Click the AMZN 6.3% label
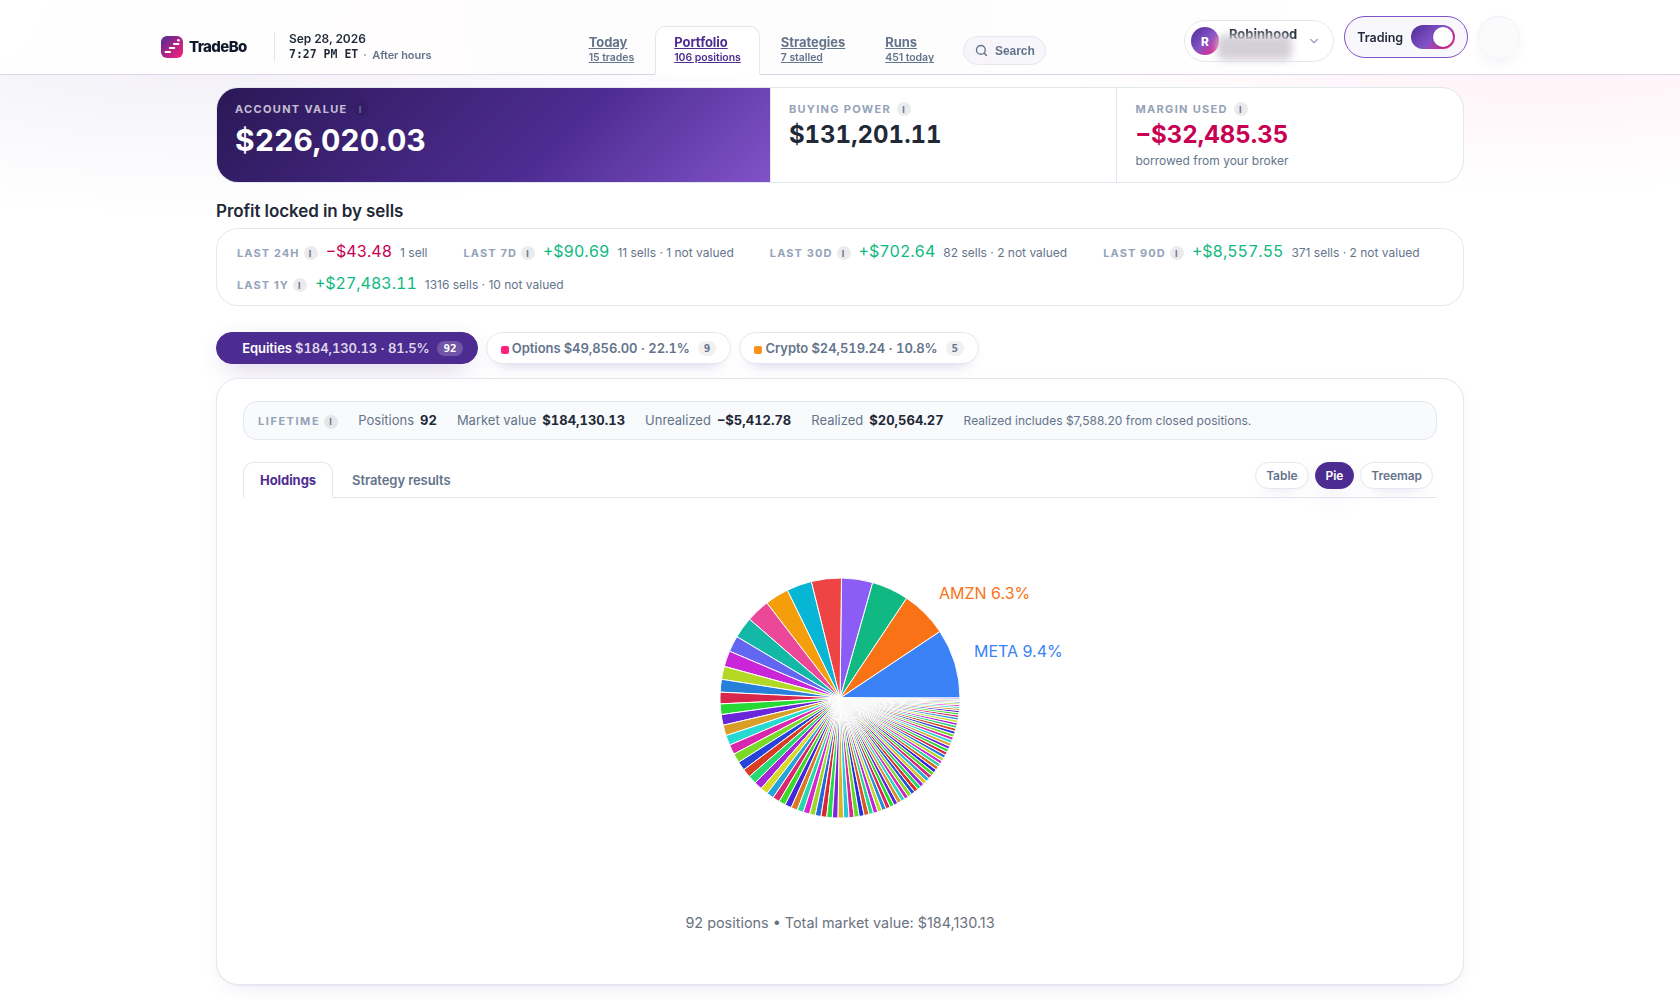The height and width of the screenshot is (1000, 1680). tap(984, 593)
